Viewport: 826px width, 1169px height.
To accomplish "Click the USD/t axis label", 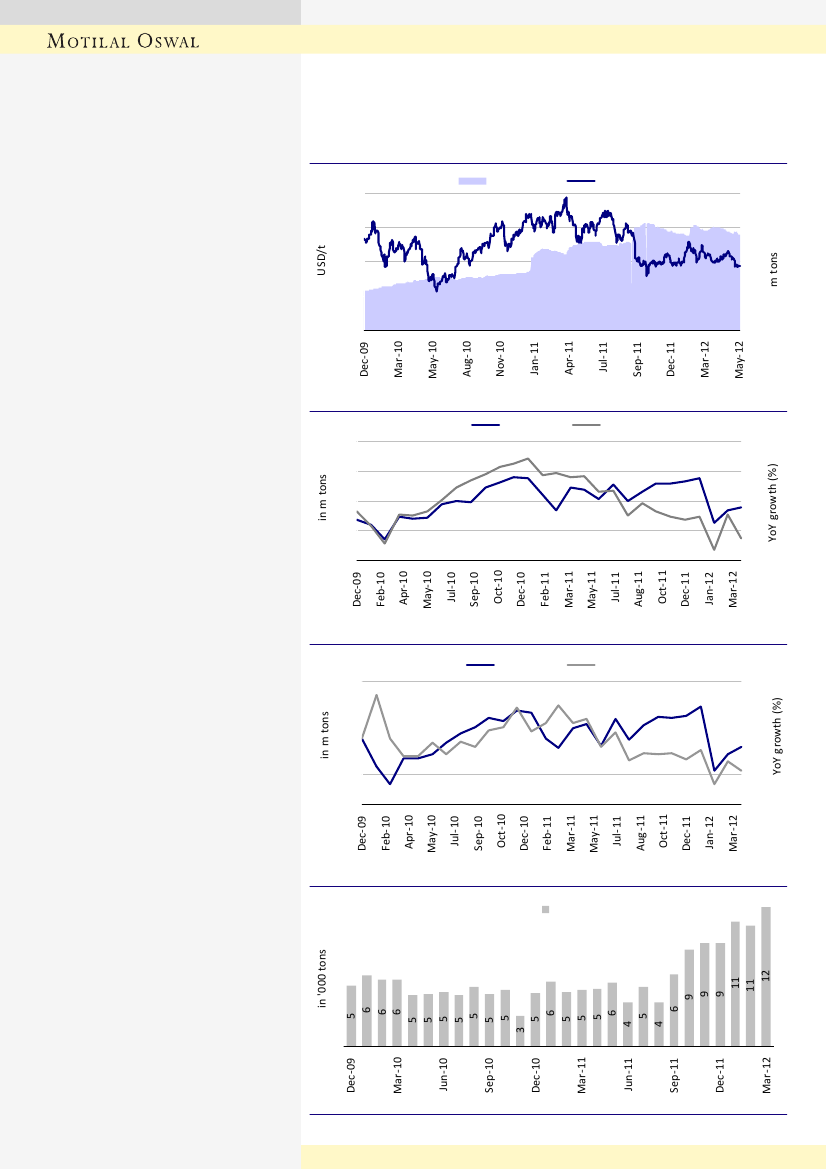I will tap(322, 260).
